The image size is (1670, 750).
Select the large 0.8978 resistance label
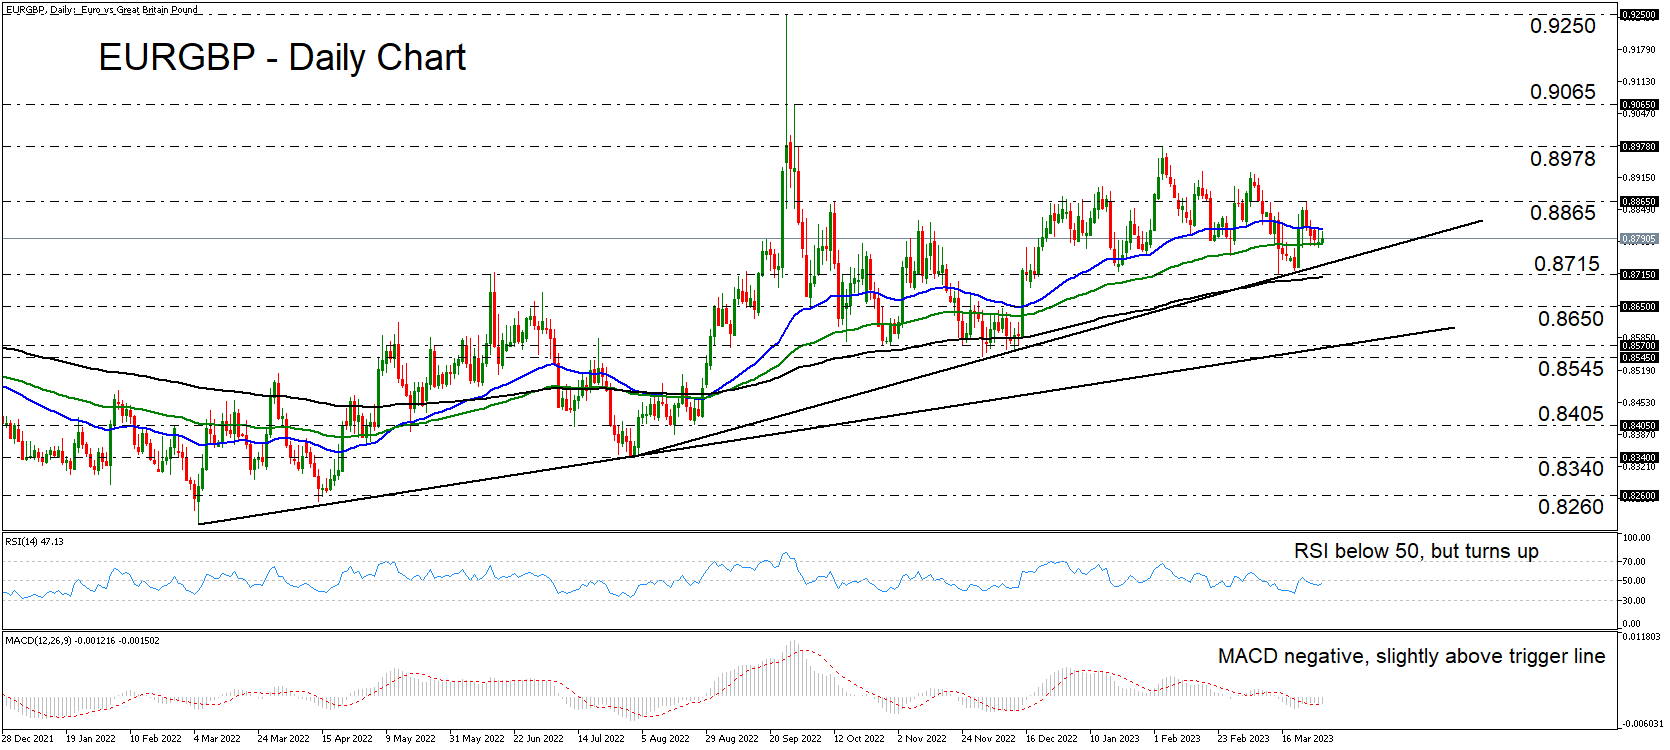point(1563,158)
